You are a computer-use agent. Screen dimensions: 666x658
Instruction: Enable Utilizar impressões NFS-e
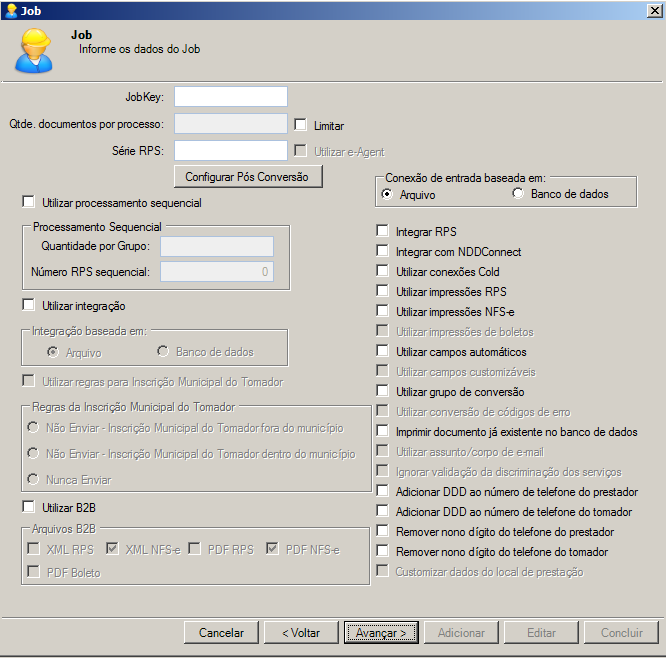[382, 311]
